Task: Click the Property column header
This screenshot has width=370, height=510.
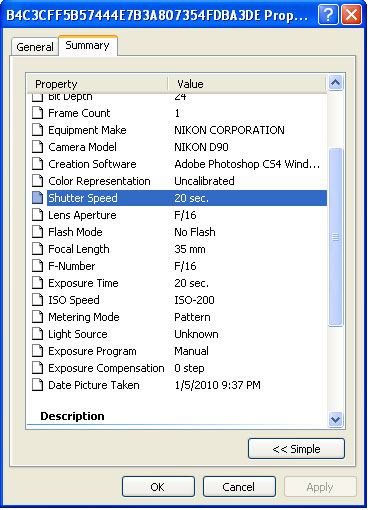Action: 97,84
